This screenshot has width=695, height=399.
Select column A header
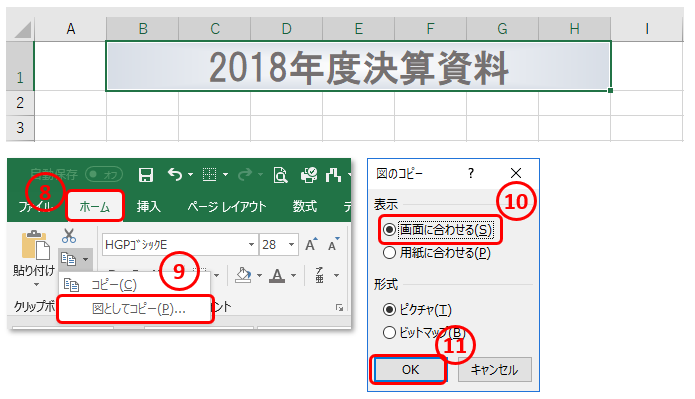pos(70,29)
